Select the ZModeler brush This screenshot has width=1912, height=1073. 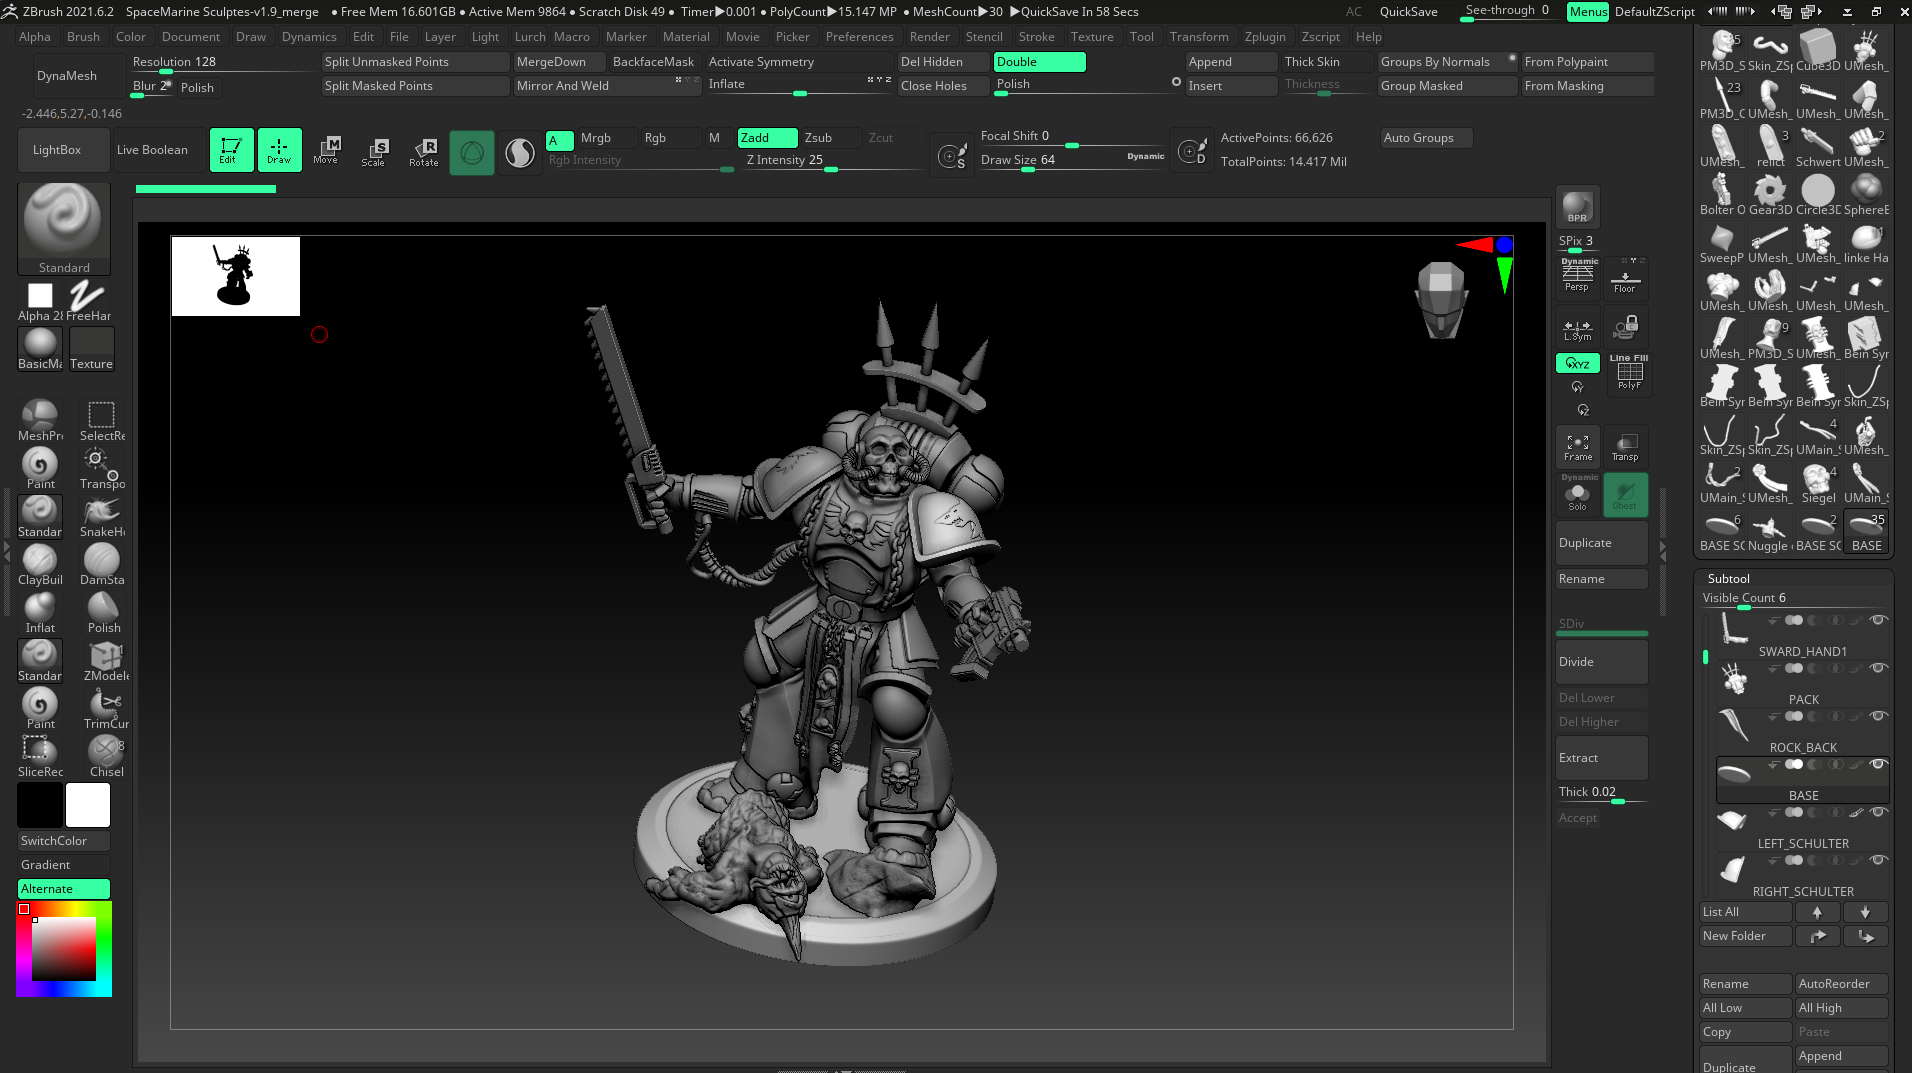105,661
